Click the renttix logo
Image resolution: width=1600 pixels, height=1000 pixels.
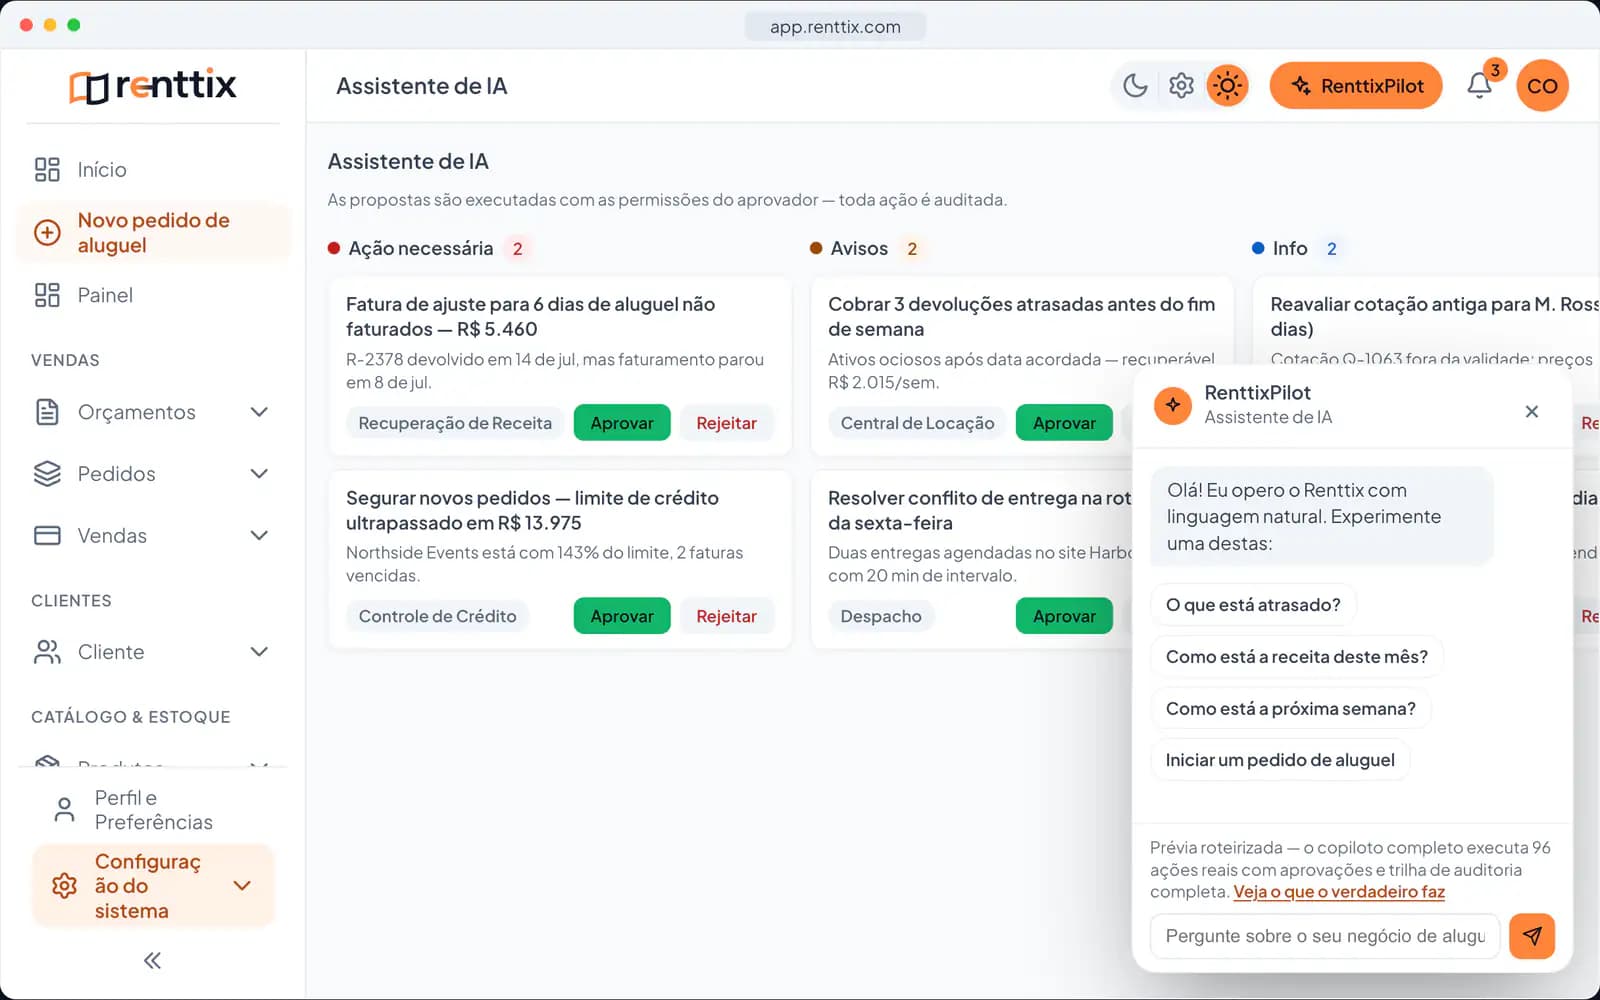point(153,86)
